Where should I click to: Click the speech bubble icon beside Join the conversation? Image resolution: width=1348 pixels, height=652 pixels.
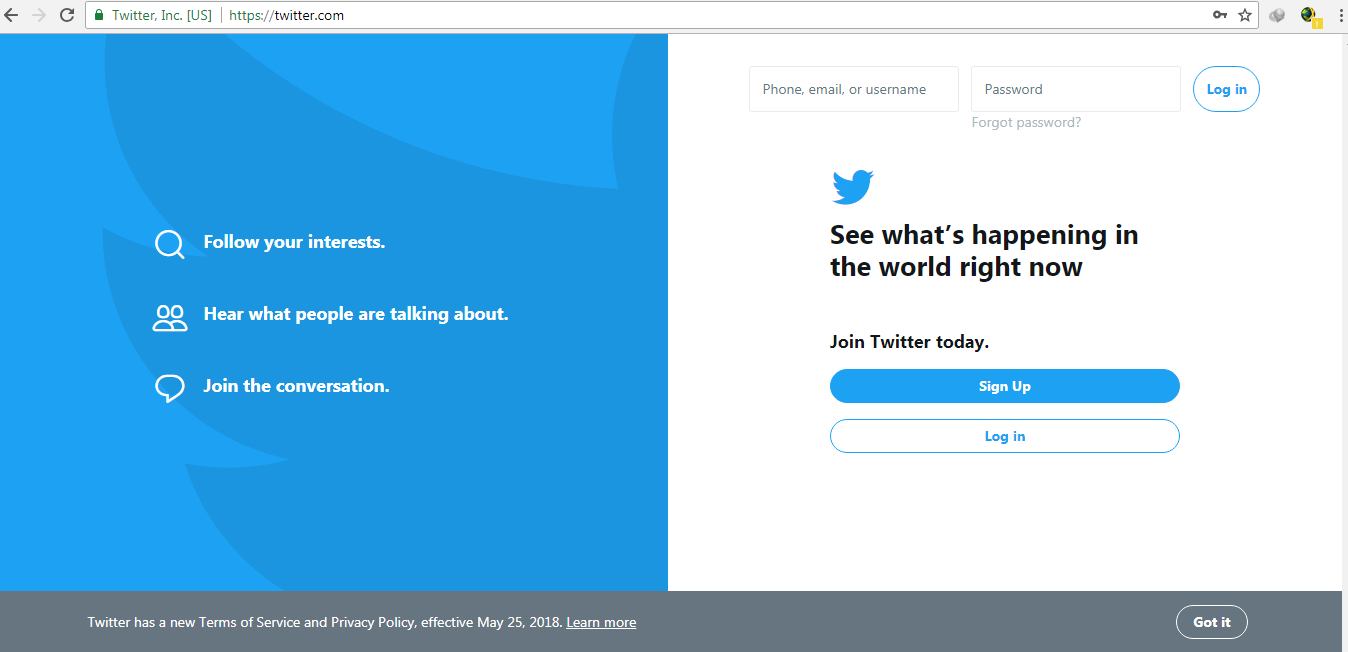tap(170, 388)
